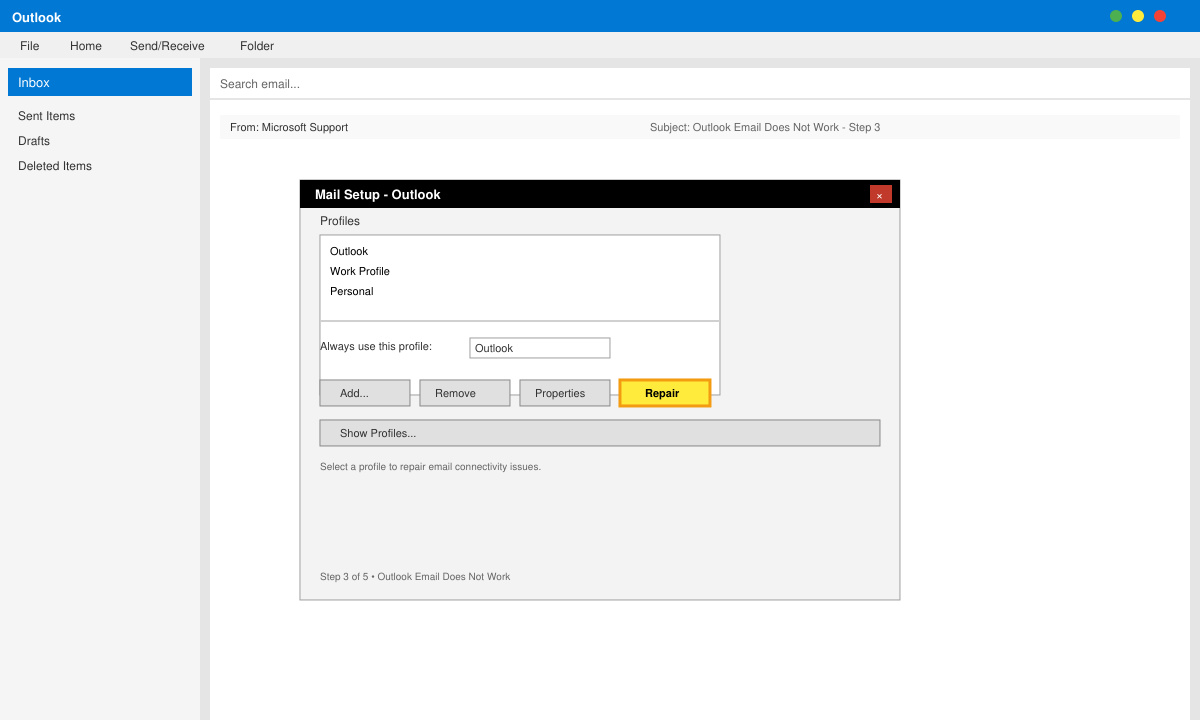
Task: Click the green window control dot
Action: click(1116, 16)
